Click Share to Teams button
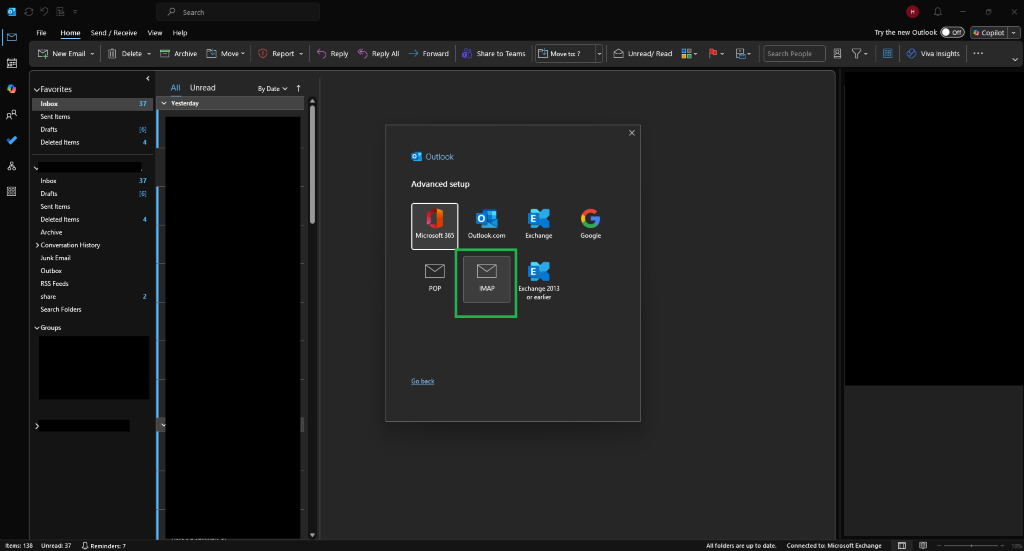This screenshot has height=551, width=1024. [x=494, y=54]
